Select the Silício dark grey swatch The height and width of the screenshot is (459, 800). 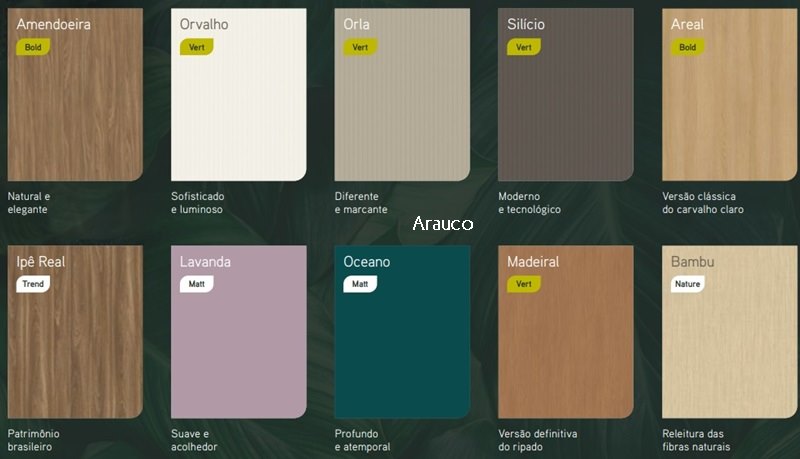coord(566,94)
